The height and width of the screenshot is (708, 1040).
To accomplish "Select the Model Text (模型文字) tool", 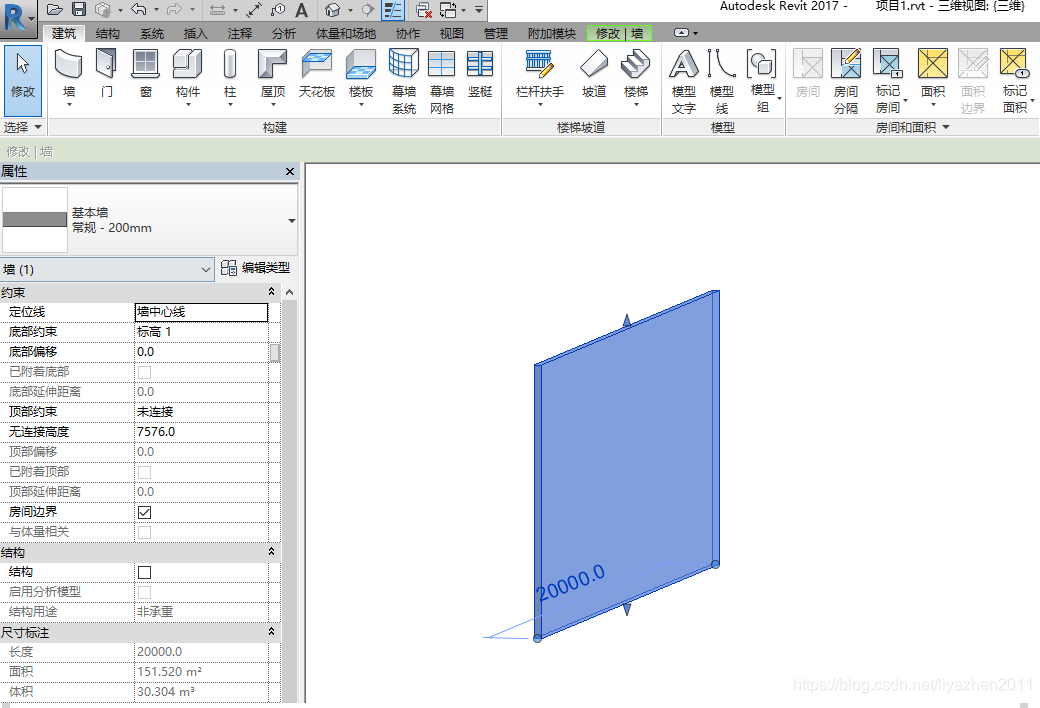I will click(x=684, y=66).
